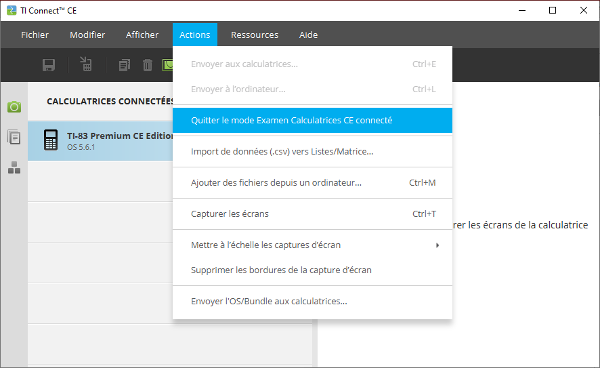Viewport: 600px width, 368px height.
Task: Click the trash delete toolbar icon
Action: [148, 65]
